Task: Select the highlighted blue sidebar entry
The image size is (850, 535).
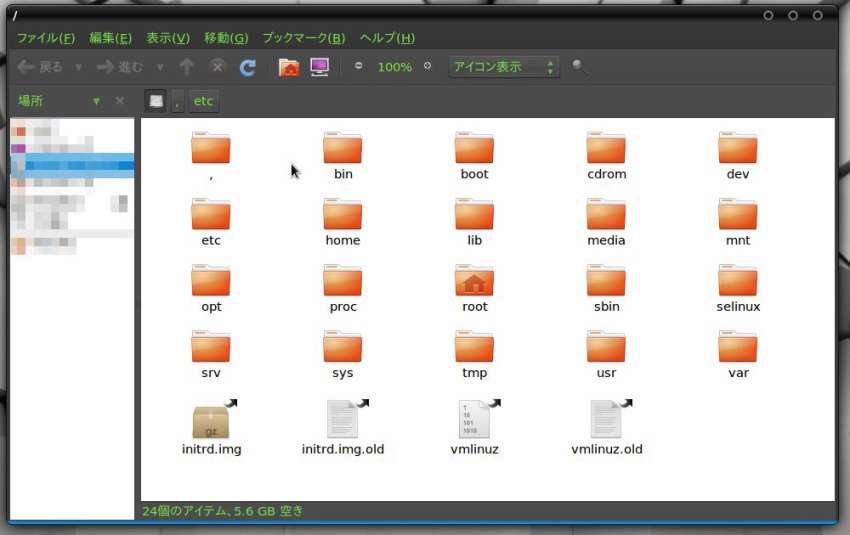Action: tap(72, 165)
